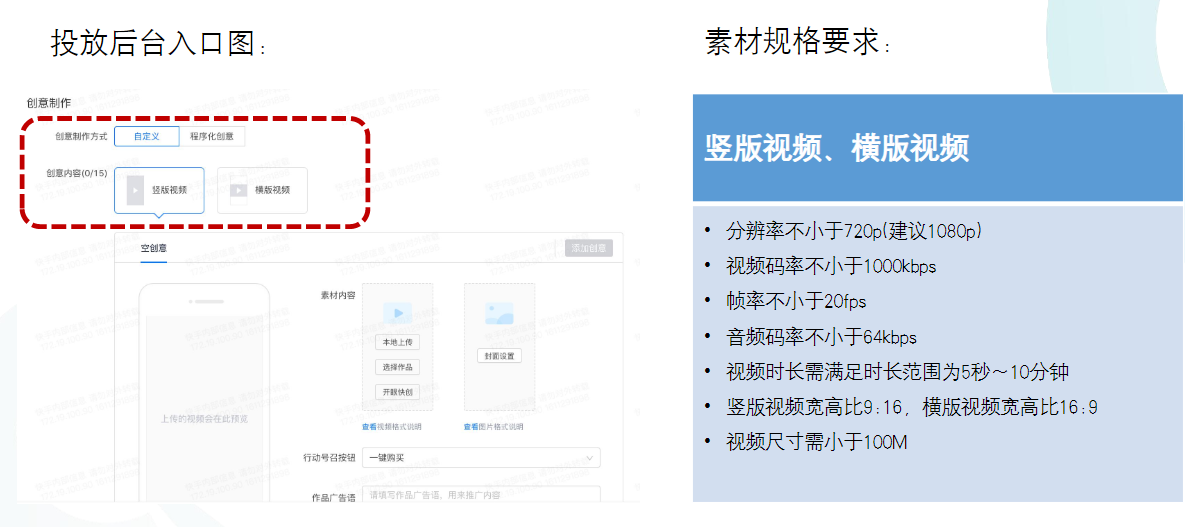Screen dimensions: 1185x527
Task: Open the 查看图片格式说明 link
Action: click(x=493, y=427)
